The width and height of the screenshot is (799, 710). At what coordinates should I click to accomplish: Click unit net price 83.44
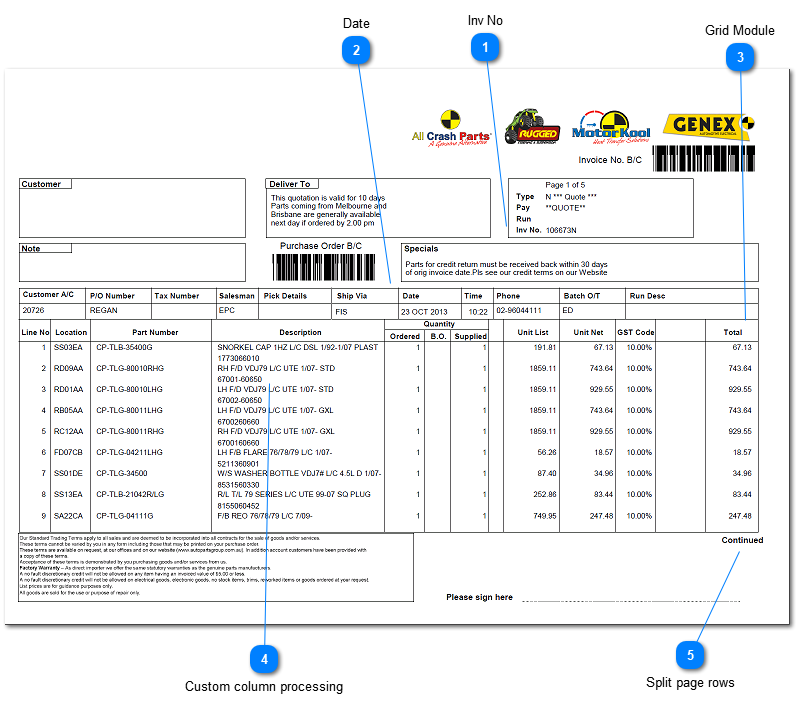pyautogui.click(x=603, y=494)
